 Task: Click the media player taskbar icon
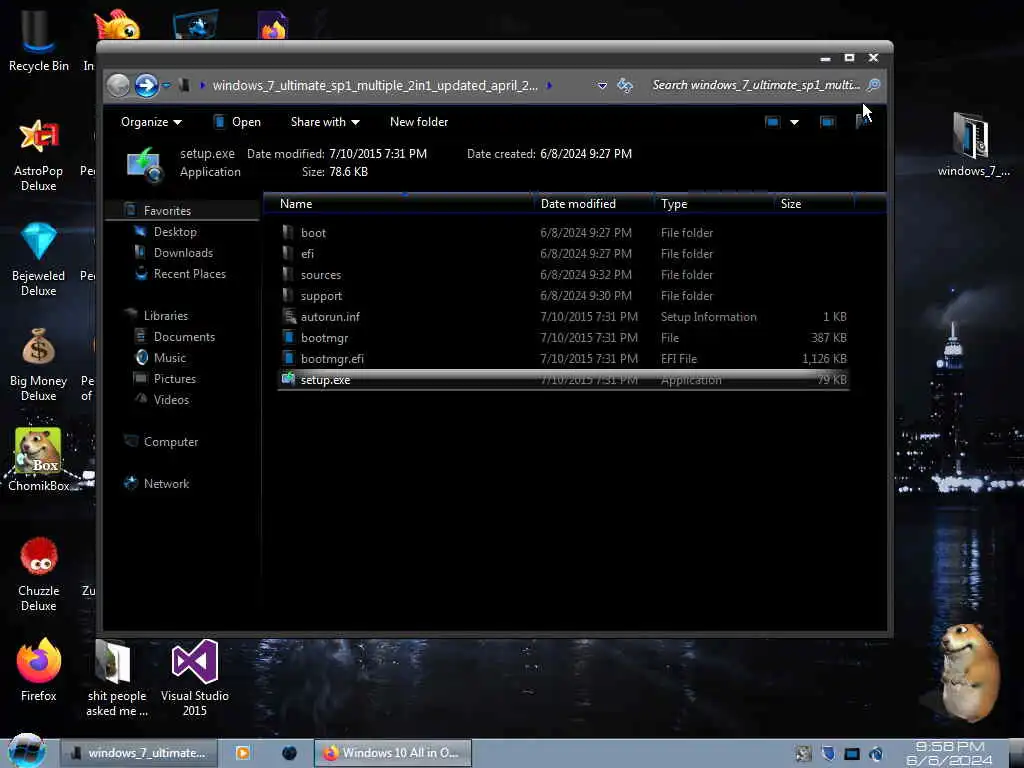point(242,753)
